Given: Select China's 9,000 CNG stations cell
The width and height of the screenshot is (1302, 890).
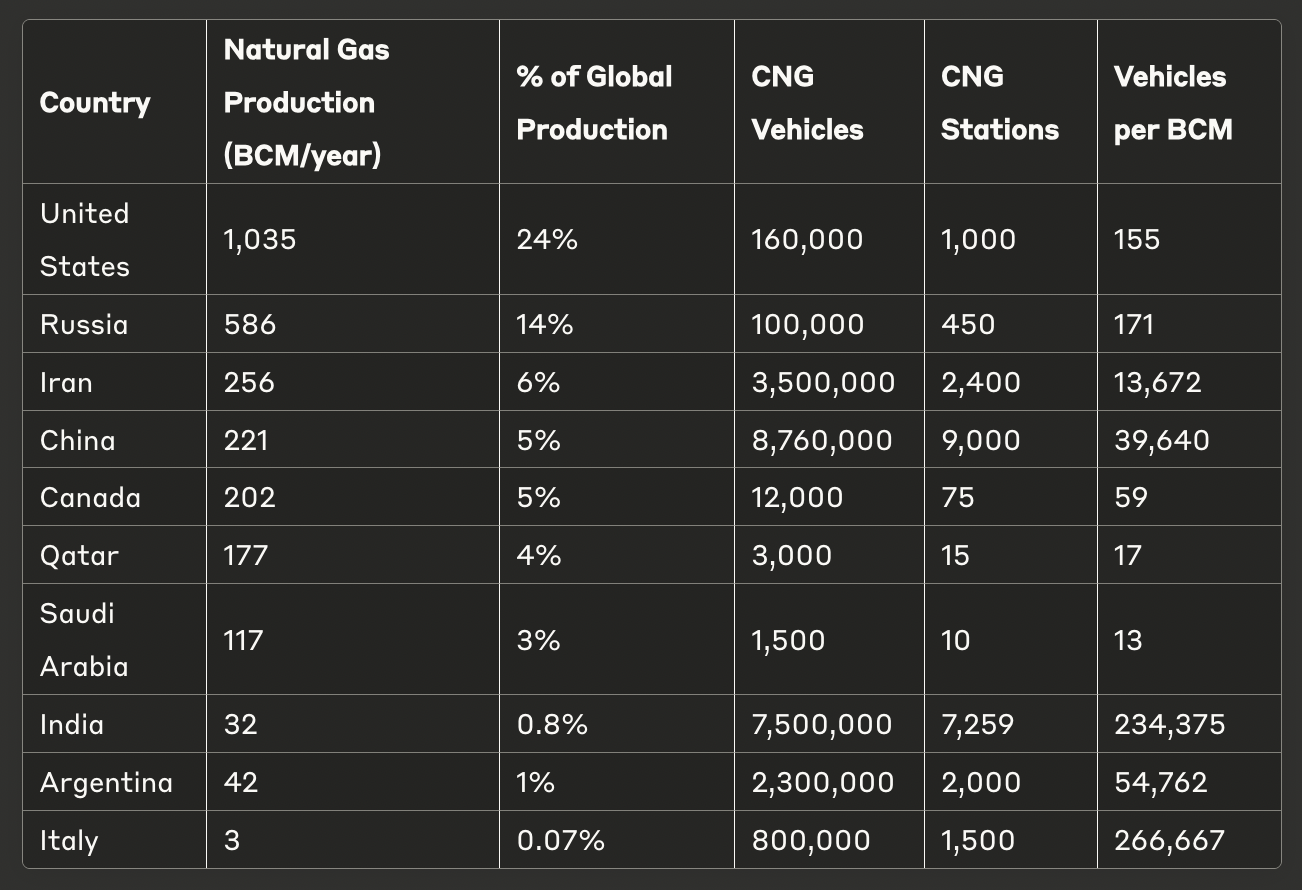Looking at the screenshot, I should tap(980, 440).
